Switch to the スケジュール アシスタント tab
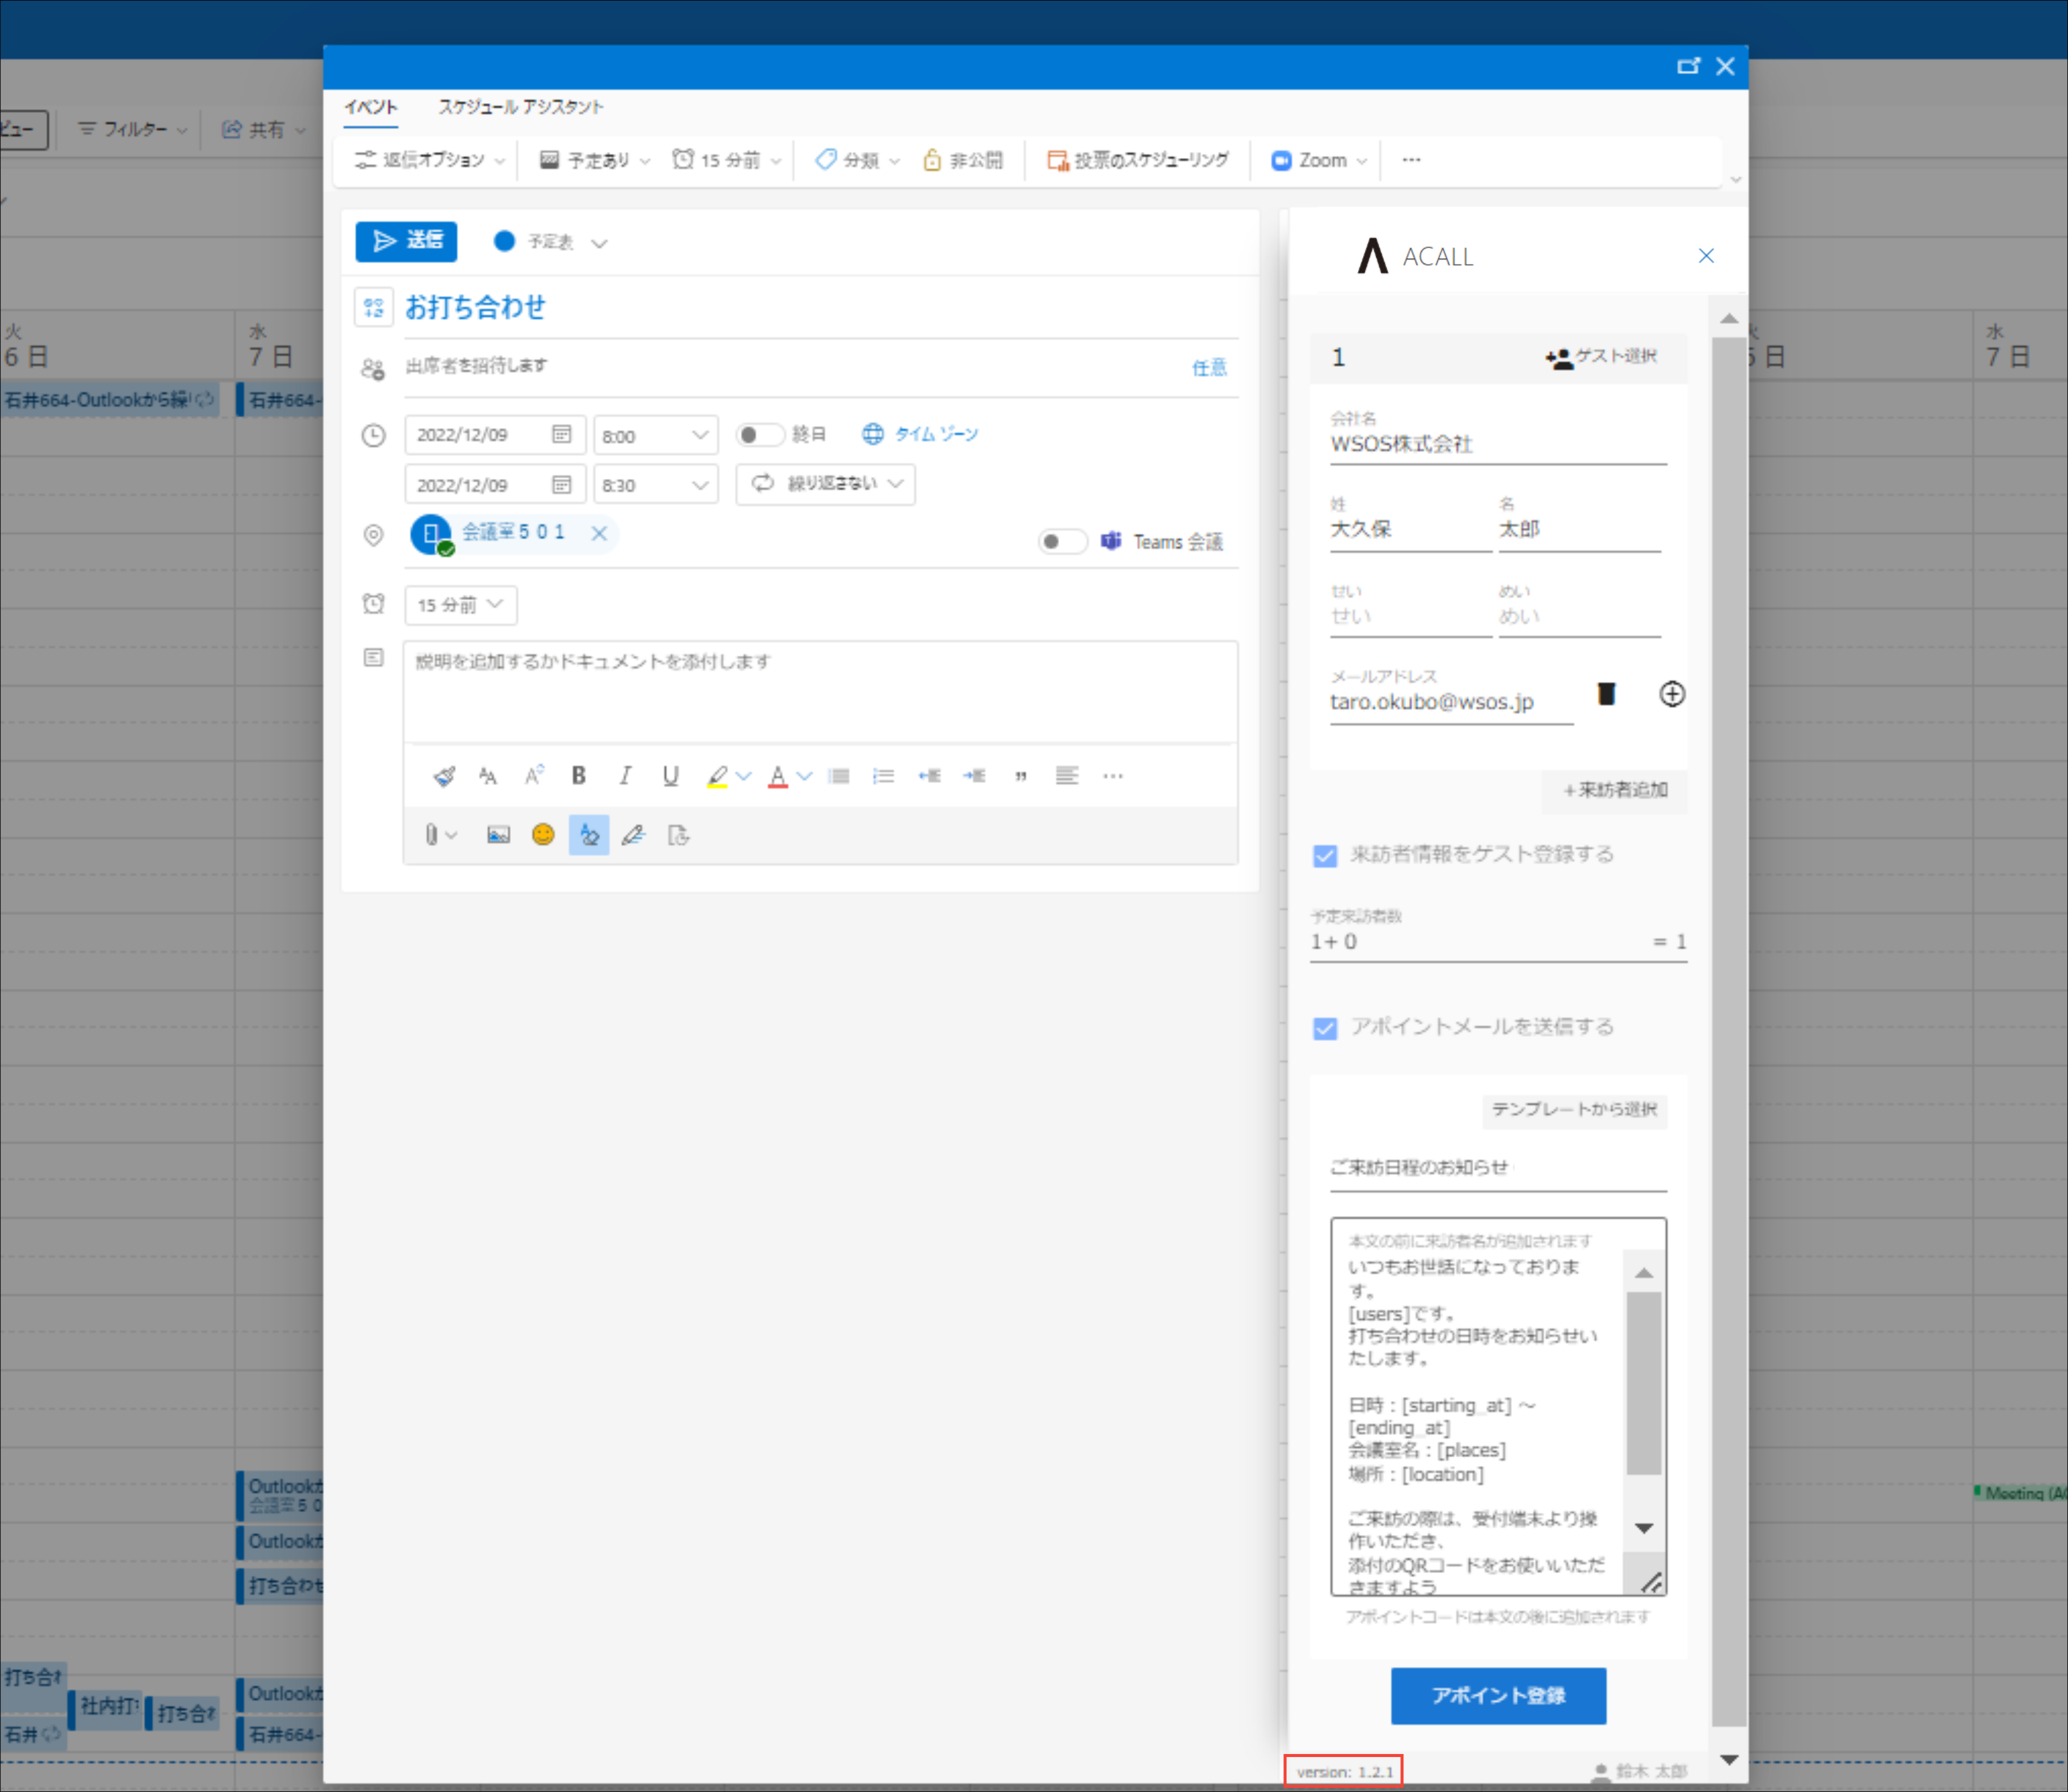This screenshot has height=1792, width=2068. pos(520,107)
